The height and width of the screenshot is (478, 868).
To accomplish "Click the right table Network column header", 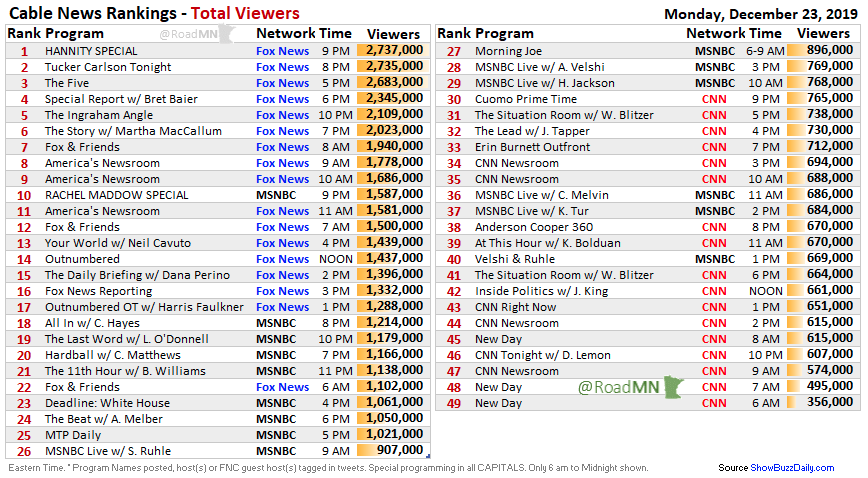I will (x=715, y=34).
